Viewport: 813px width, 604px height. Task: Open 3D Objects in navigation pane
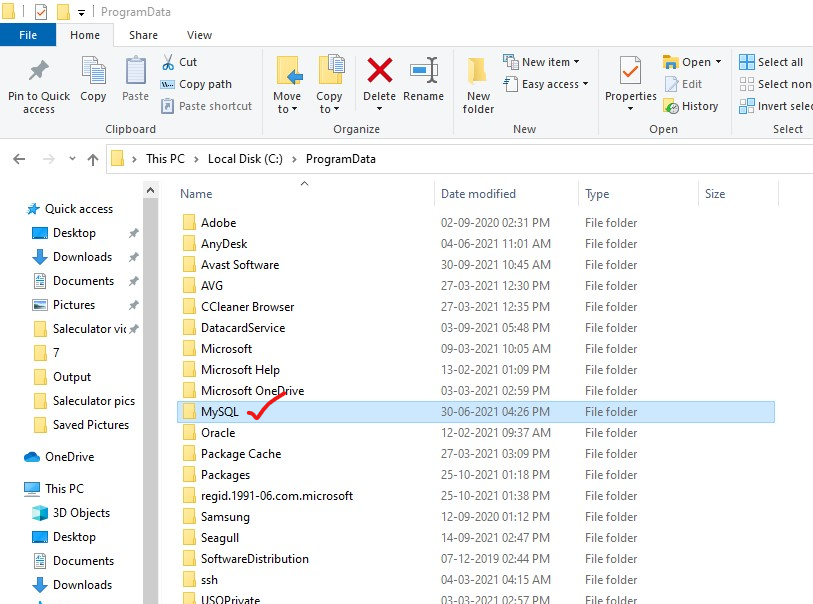(x=71, y=513)
